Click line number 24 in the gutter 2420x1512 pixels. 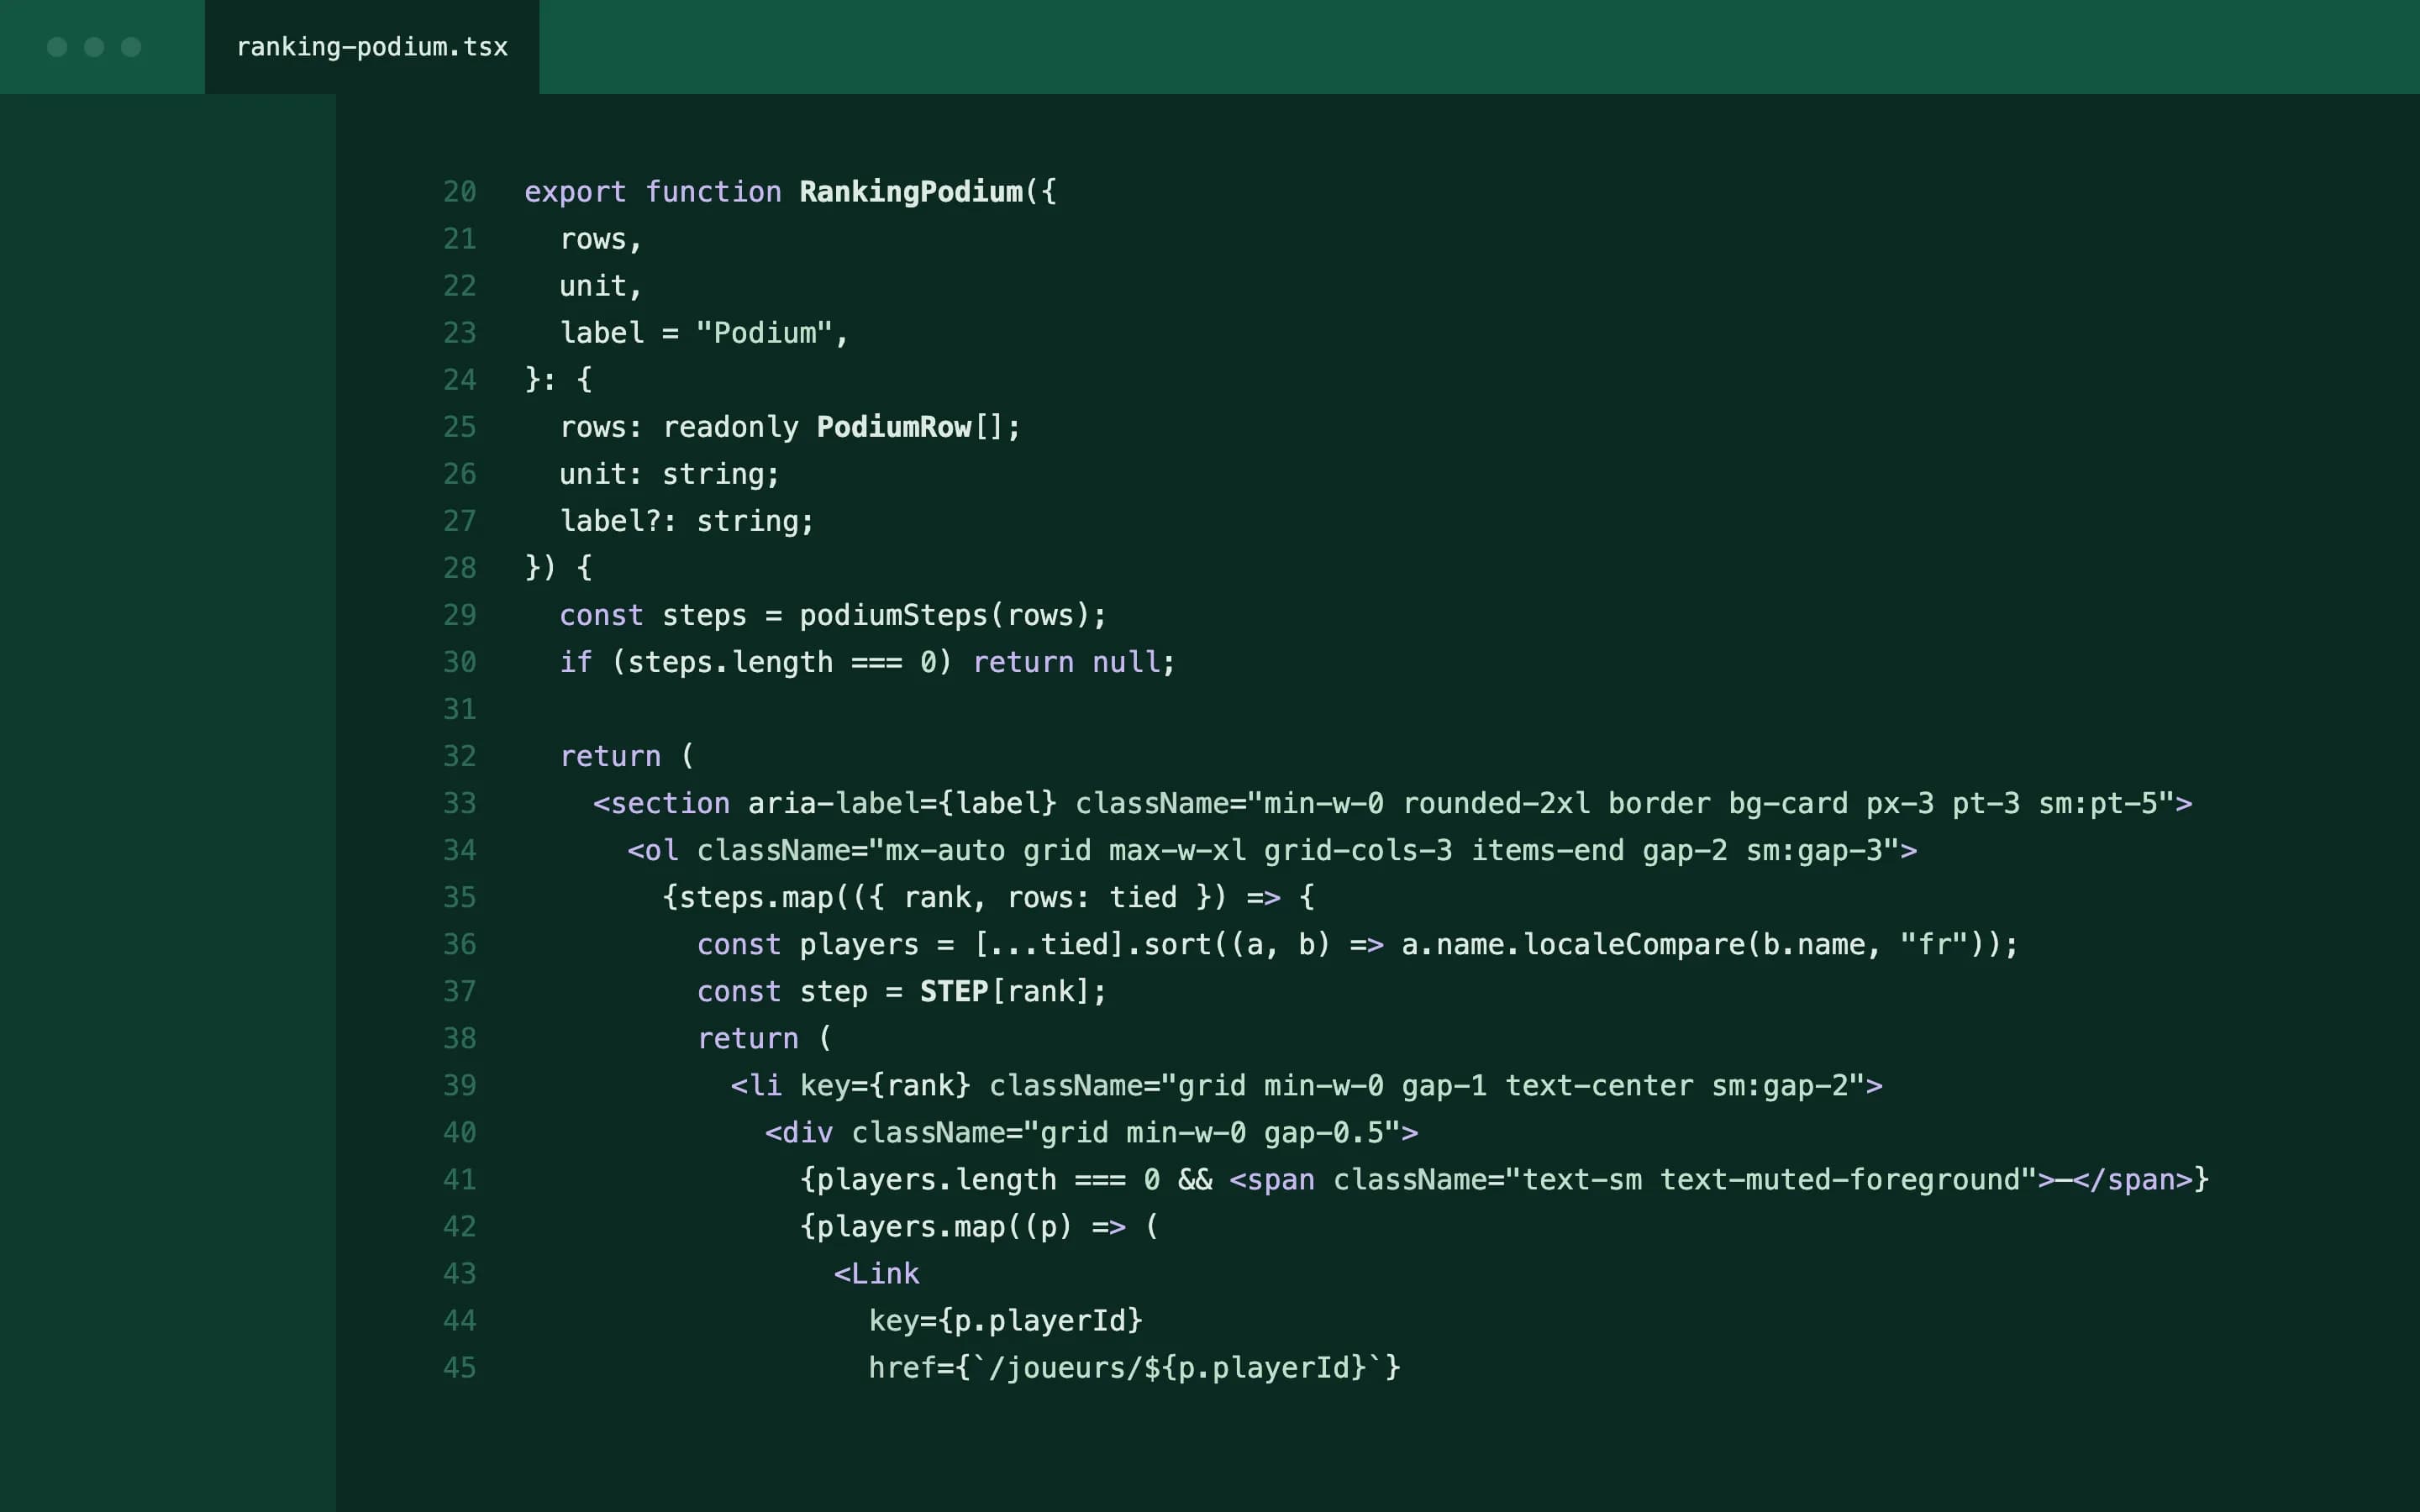[460, 380]
